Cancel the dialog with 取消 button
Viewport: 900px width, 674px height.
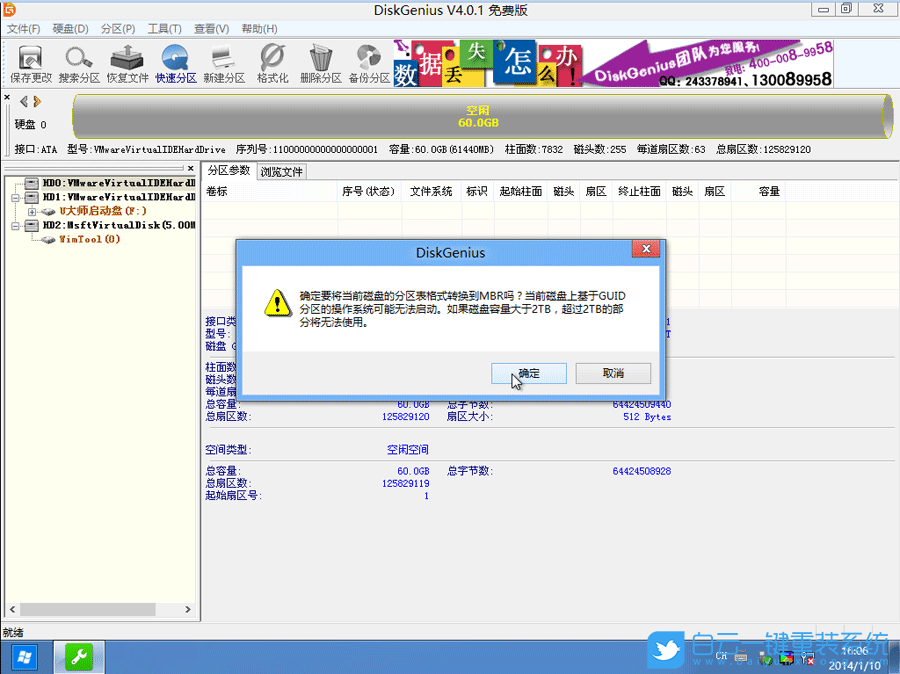point(613,372)
